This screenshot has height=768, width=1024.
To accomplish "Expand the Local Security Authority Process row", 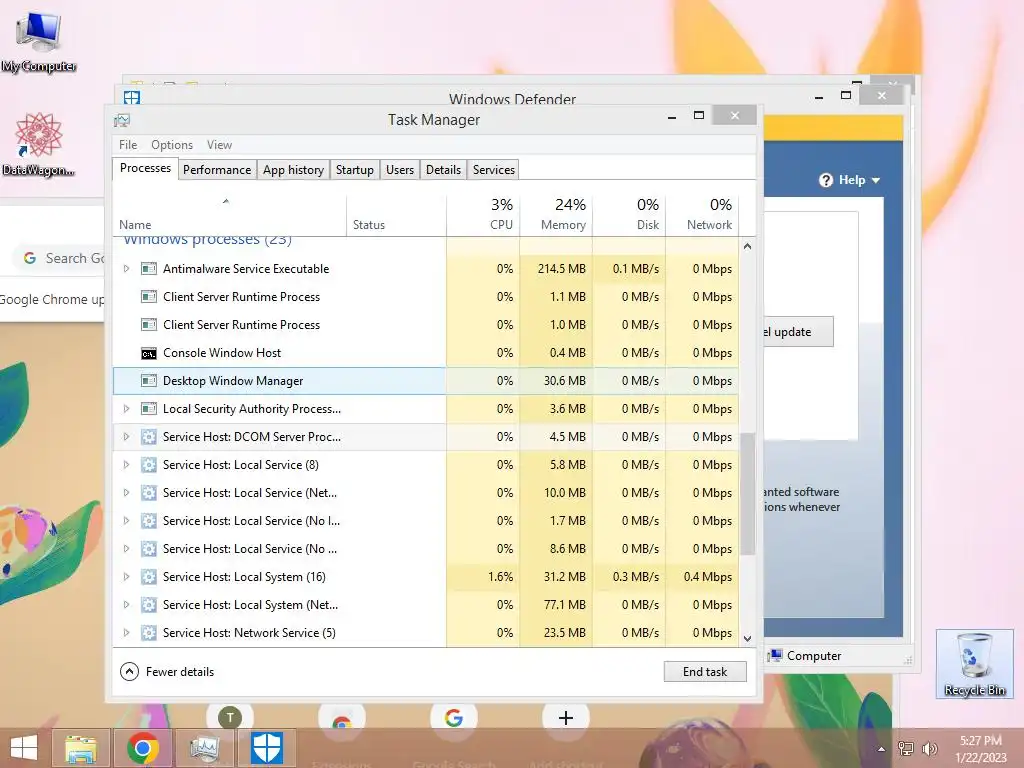I will click(127, 409).
